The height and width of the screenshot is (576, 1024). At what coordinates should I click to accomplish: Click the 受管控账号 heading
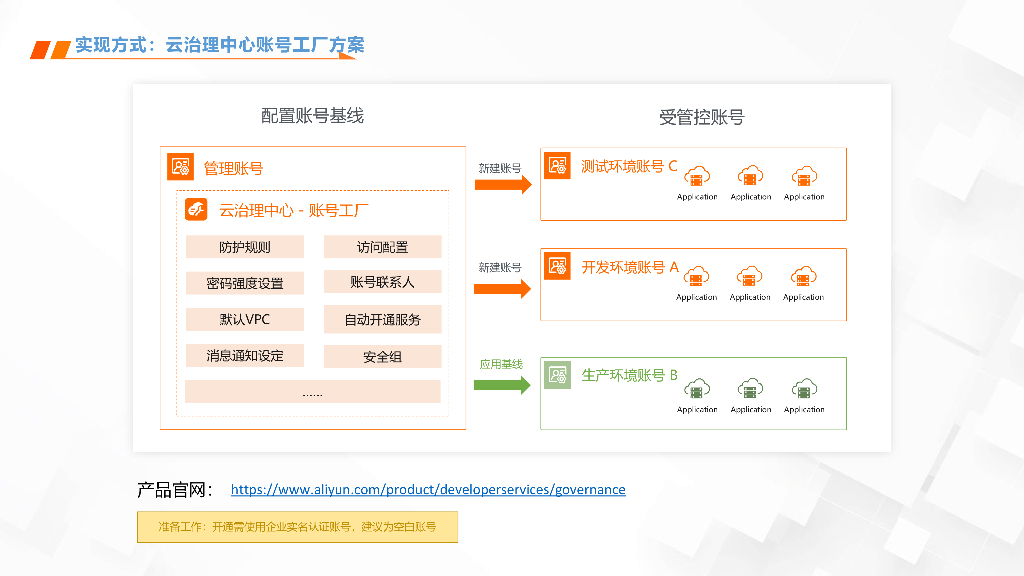[x=701, y=117]
